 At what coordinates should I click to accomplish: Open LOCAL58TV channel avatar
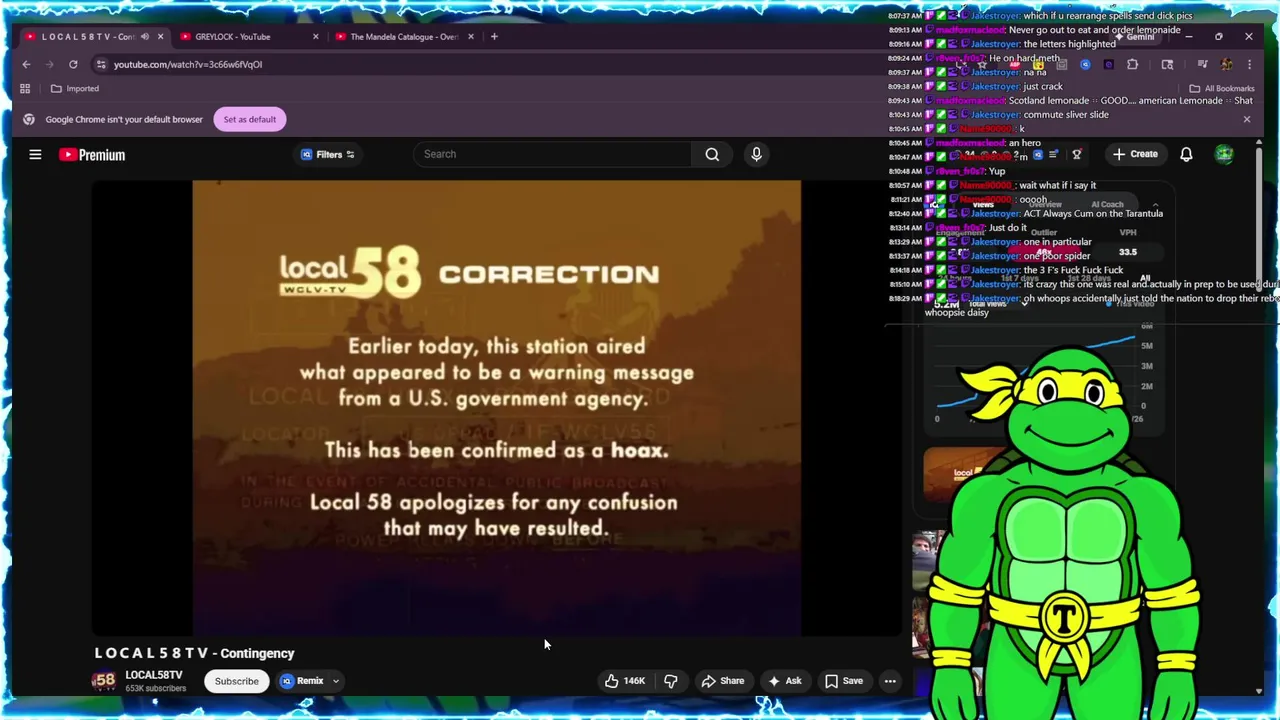pyautogui.click(x=105, y=681)
